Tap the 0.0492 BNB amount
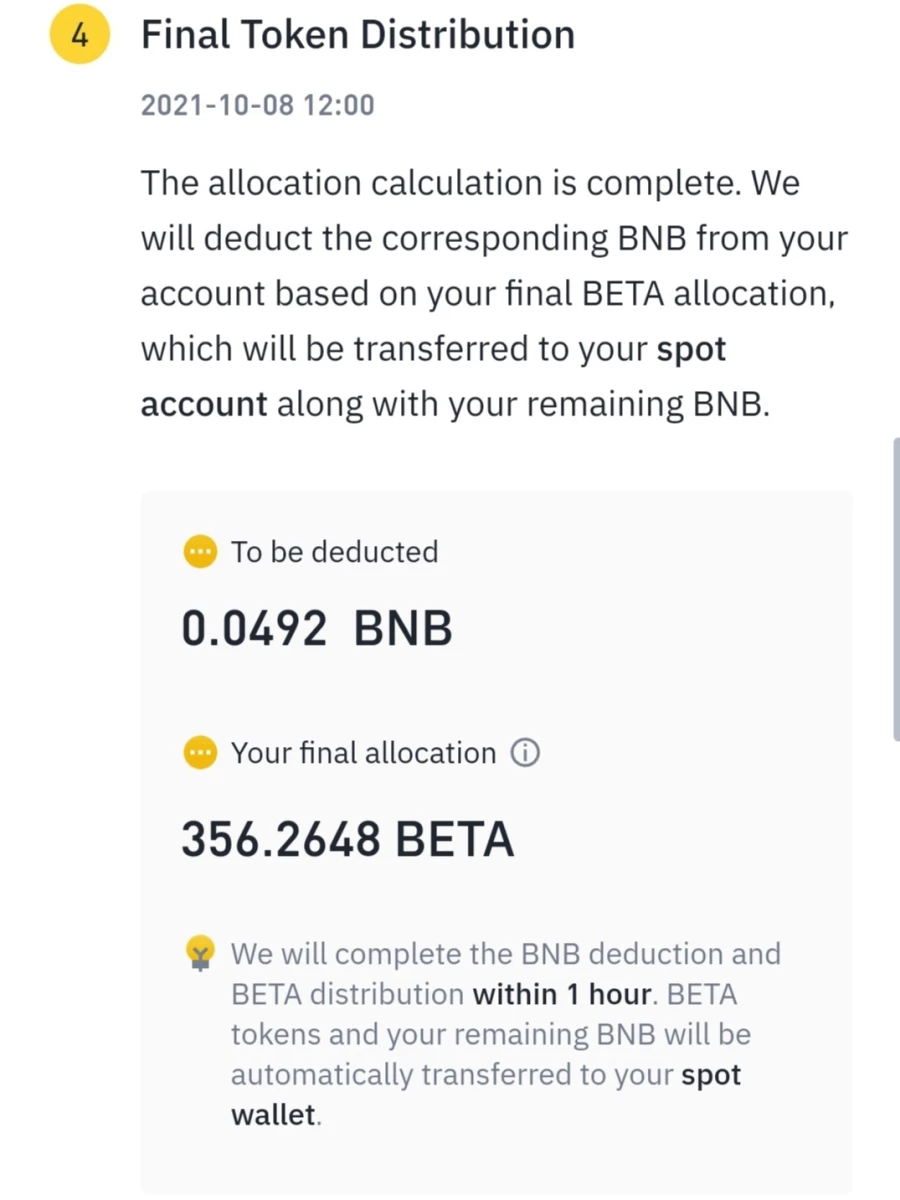Image resolution: width=900 pixels, height=1200 pixels. (317, 629)
